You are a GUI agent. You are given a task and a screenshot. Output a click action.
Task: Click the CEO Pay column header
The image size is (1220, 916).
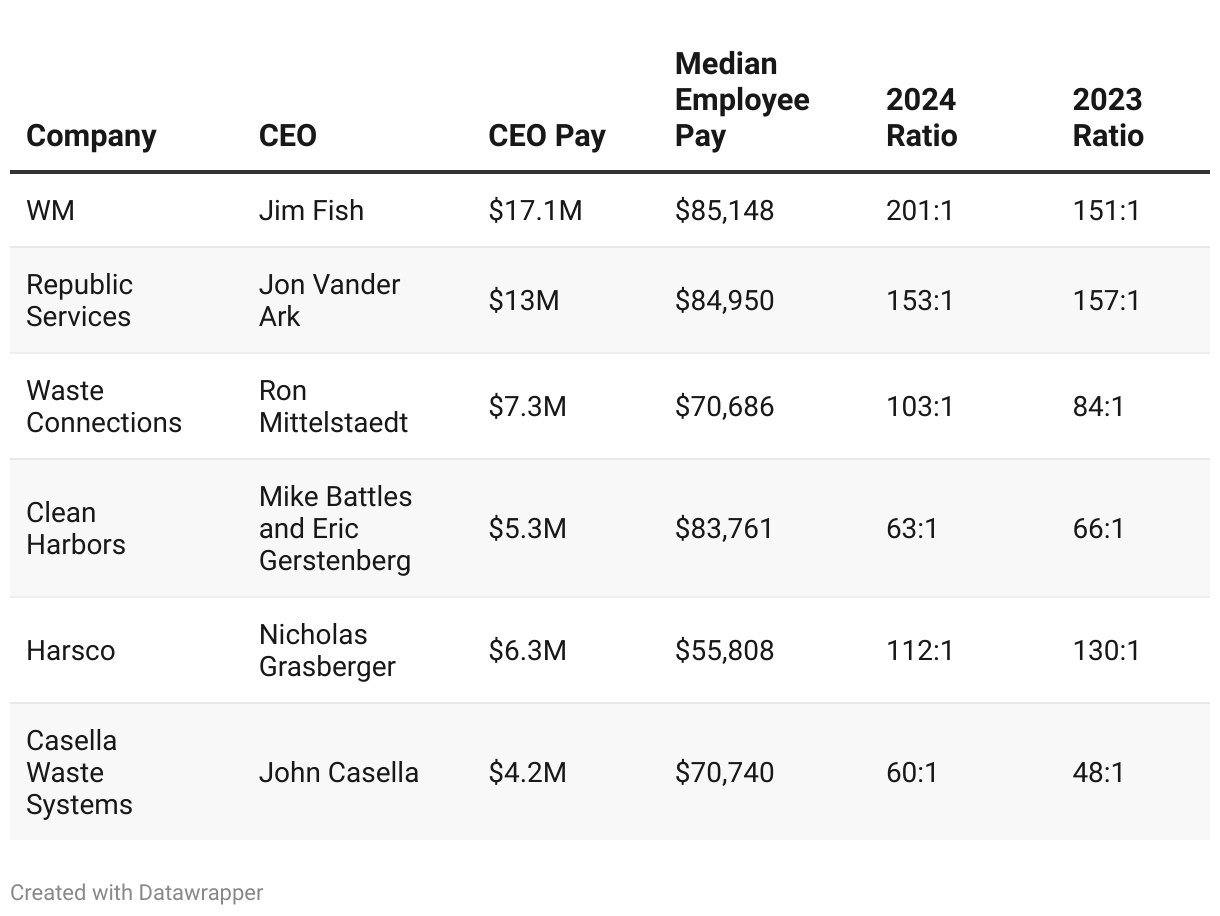point(547,136)
